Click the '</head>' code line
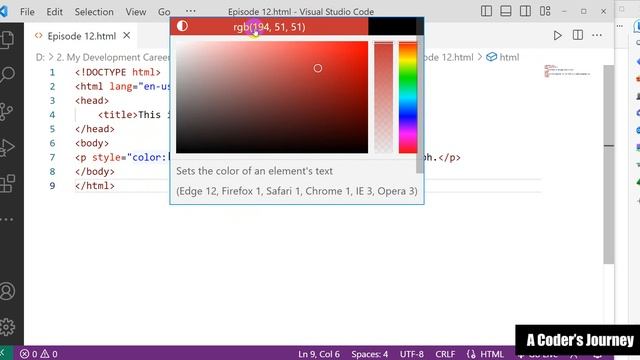 point(95,129)
